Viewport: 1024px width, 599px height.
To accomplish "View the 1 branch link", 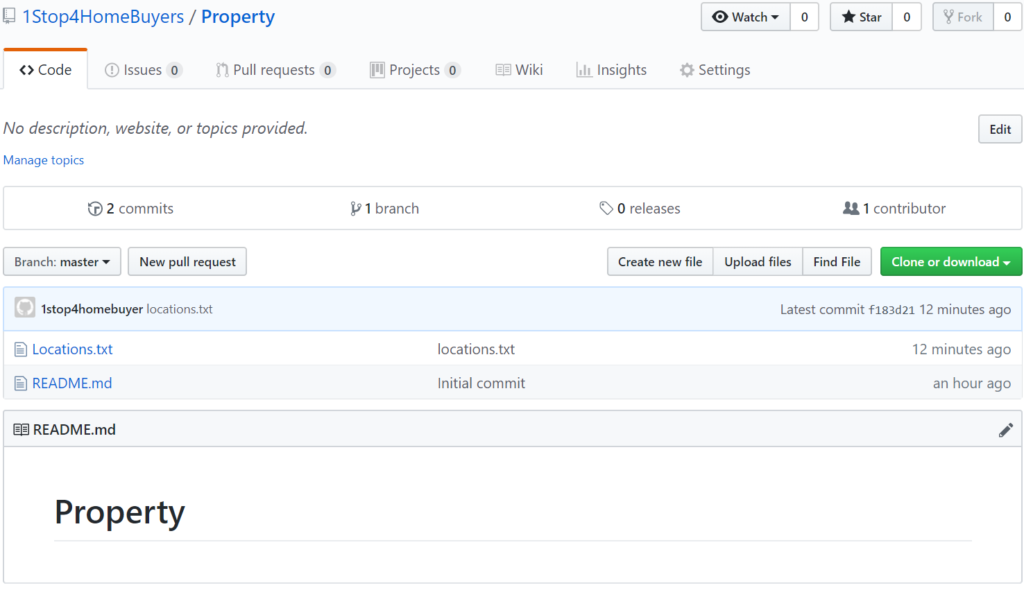I will [385, 208].
